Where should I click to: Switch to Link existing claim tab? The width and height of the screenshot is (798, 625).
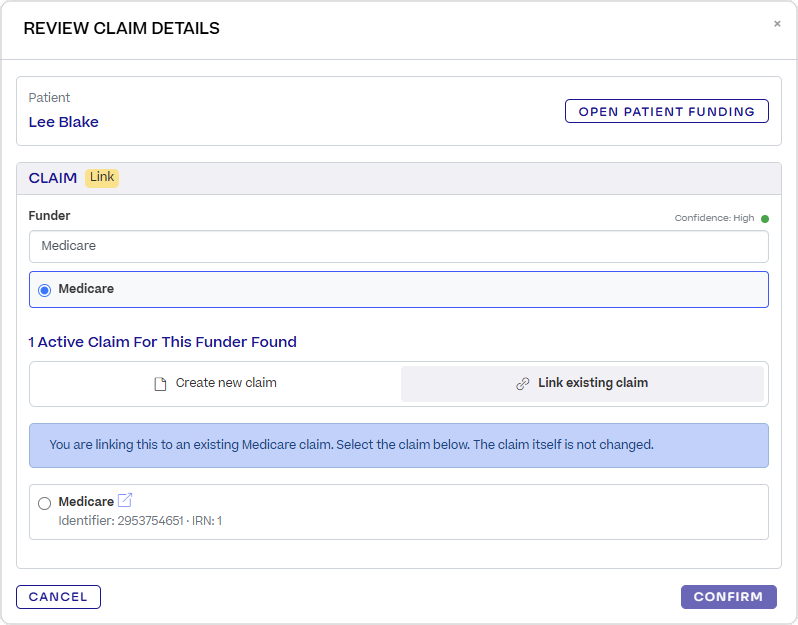pos(582,383)
